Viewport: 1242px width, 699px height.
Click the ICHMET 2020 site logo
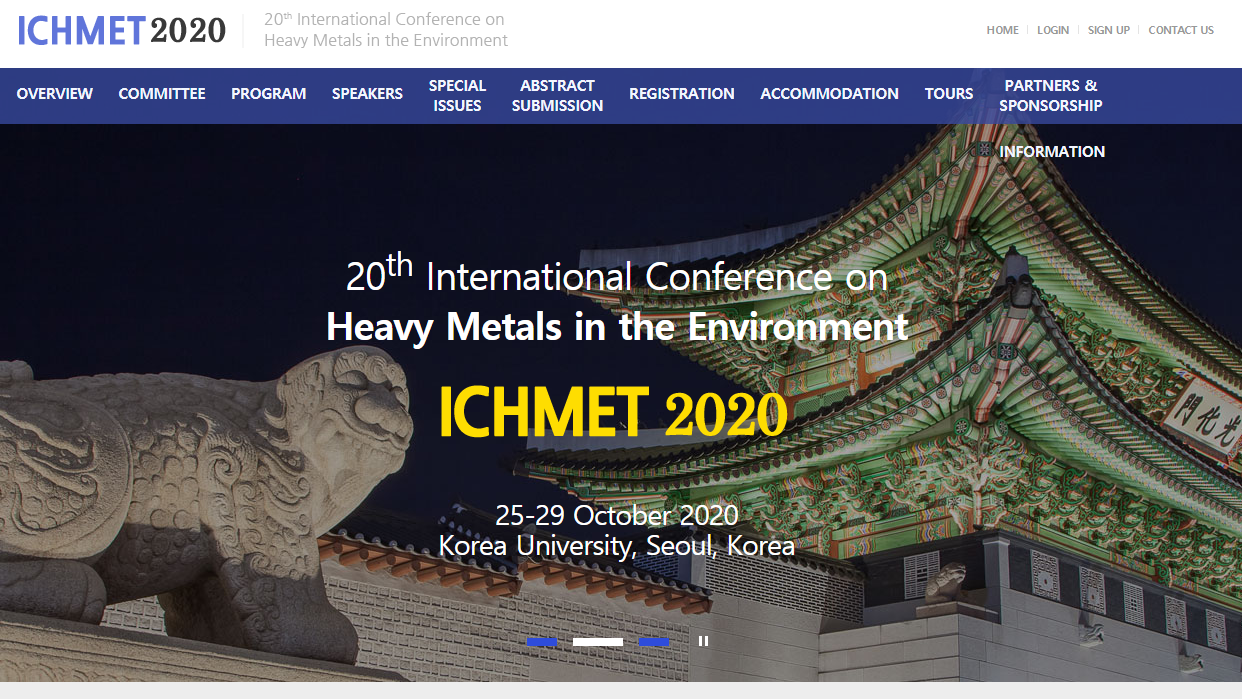click(122, 30)
